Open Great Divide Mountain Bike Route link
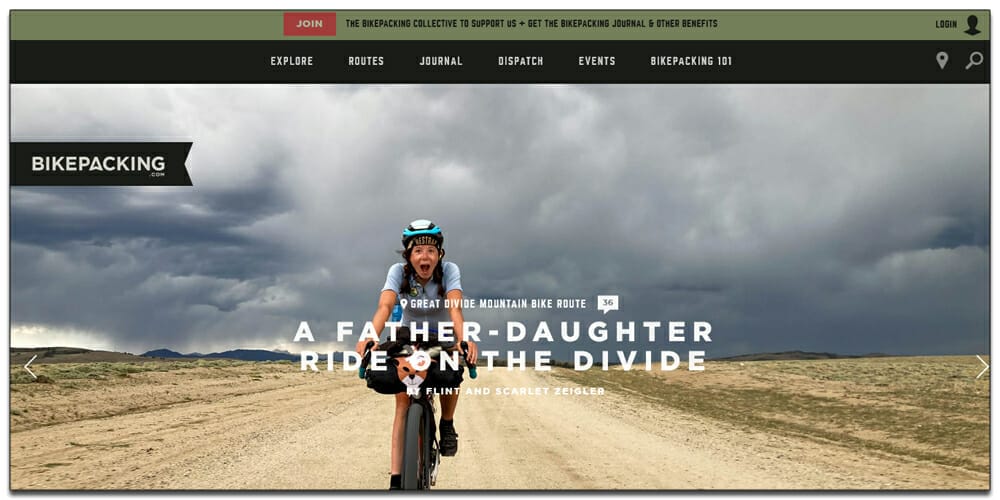The image size is (1000, 500). [498, 304]
